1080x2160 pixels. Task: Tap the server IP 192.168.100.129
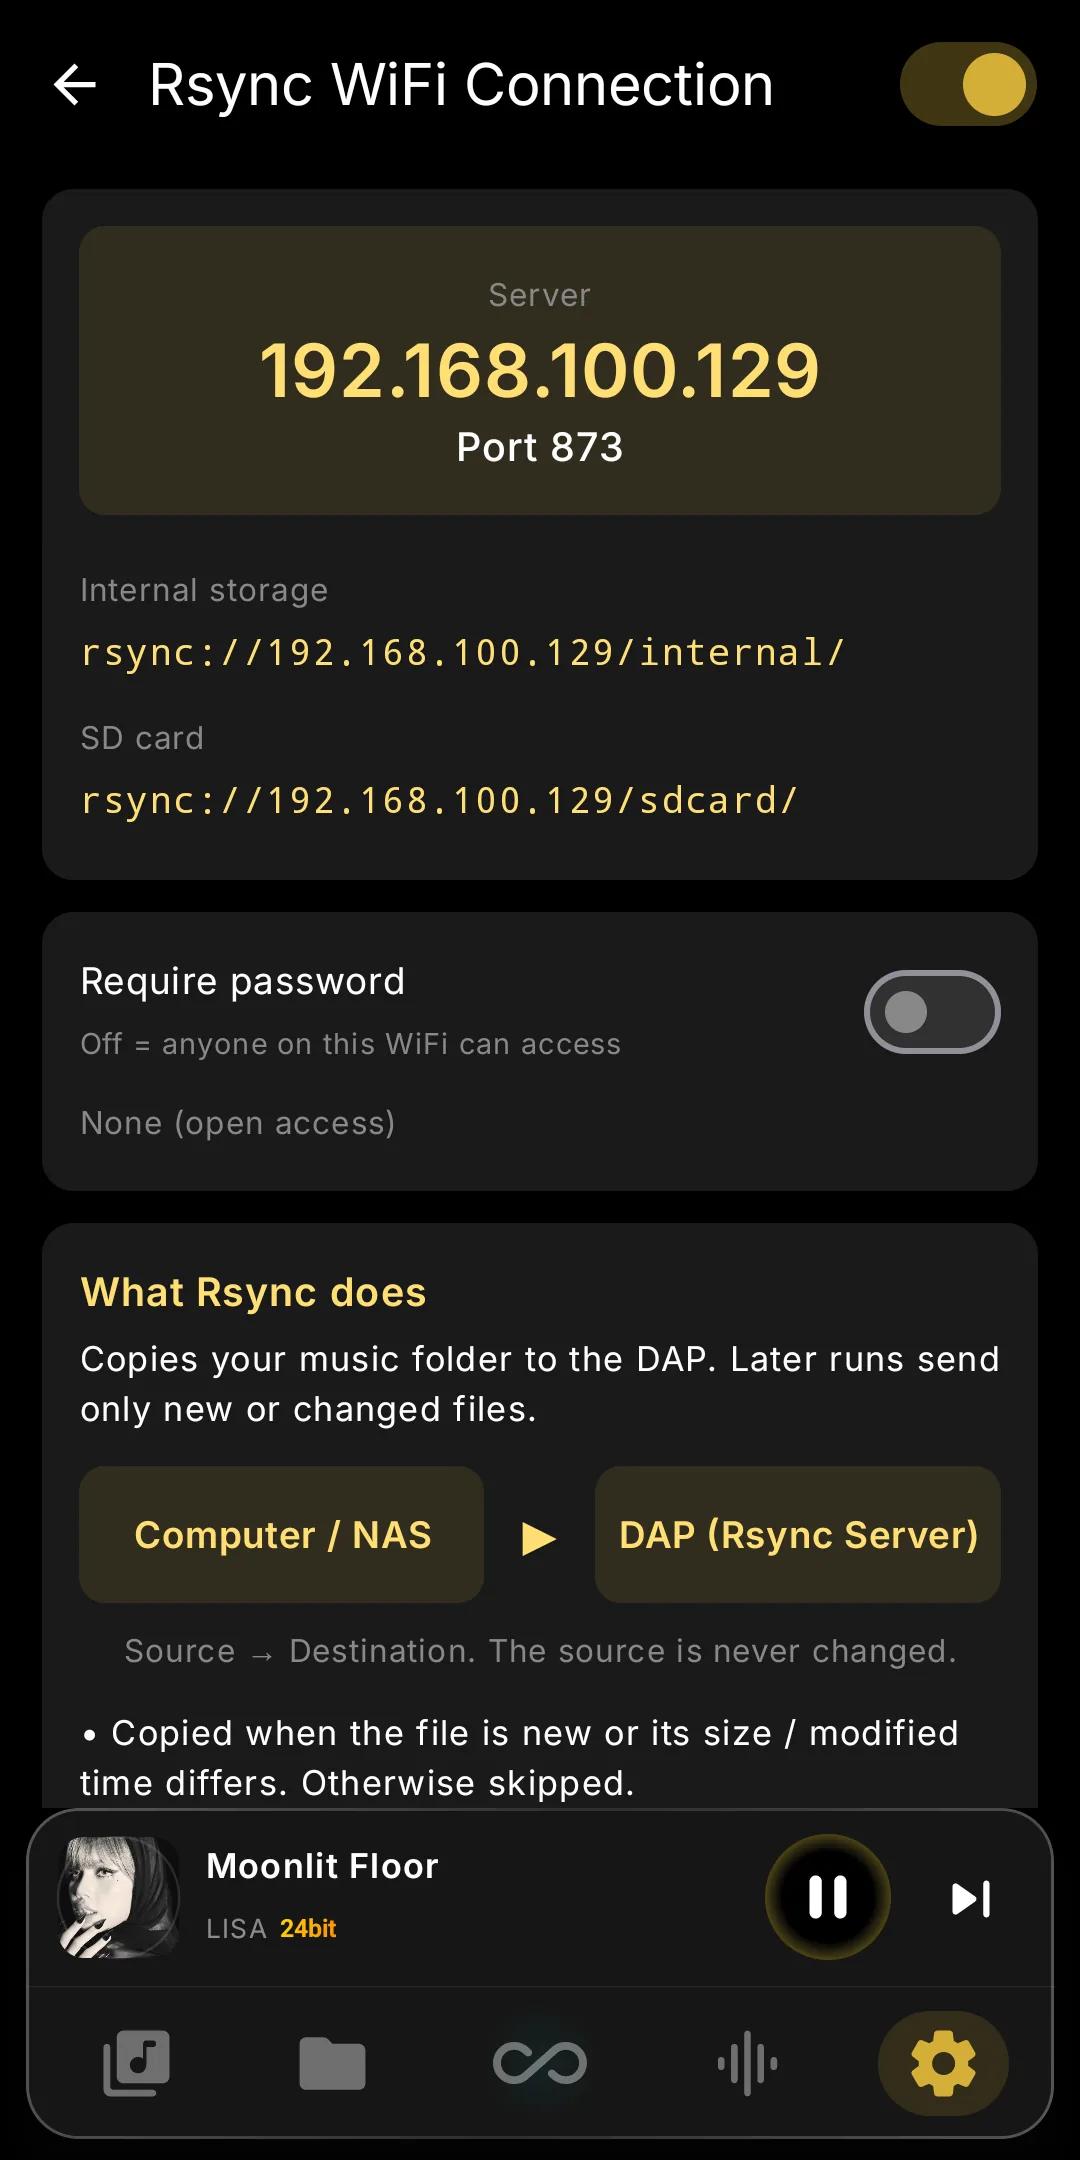(x=540, y=371)
